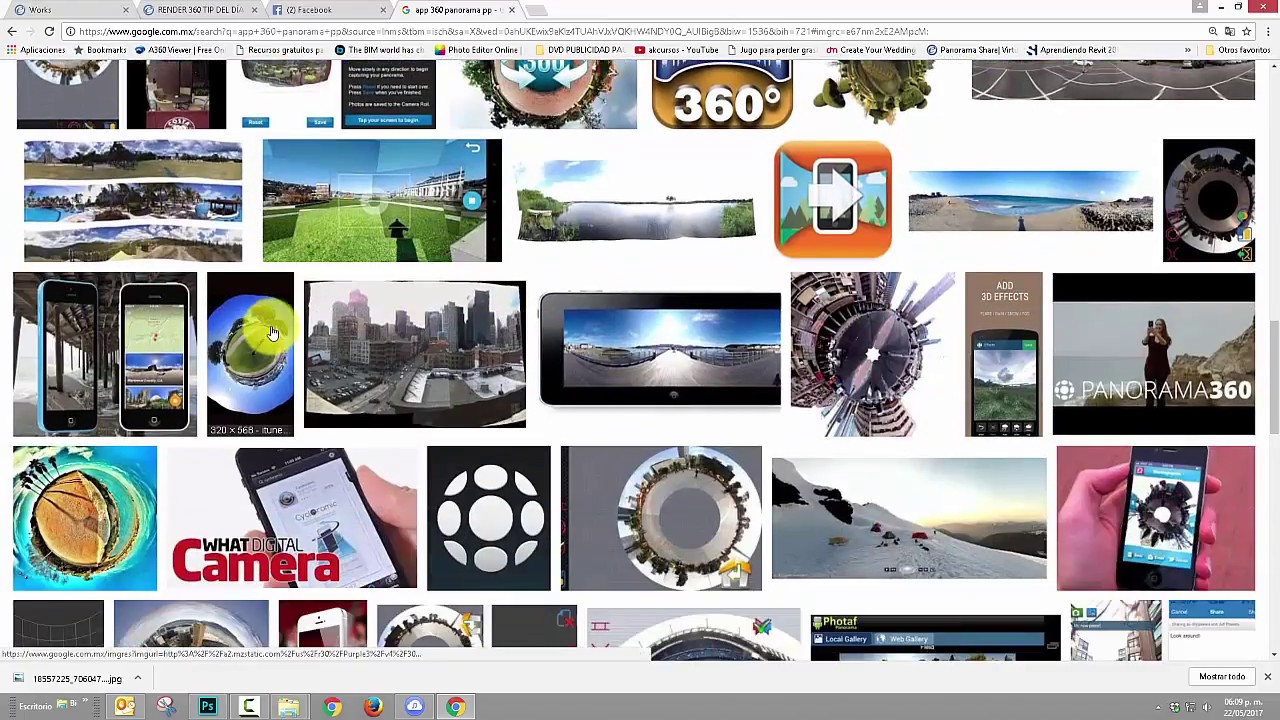Open the Otros favoritos bookmarks folder
The height and width of the screenshot is (720, 1280).
point(1238,50)
